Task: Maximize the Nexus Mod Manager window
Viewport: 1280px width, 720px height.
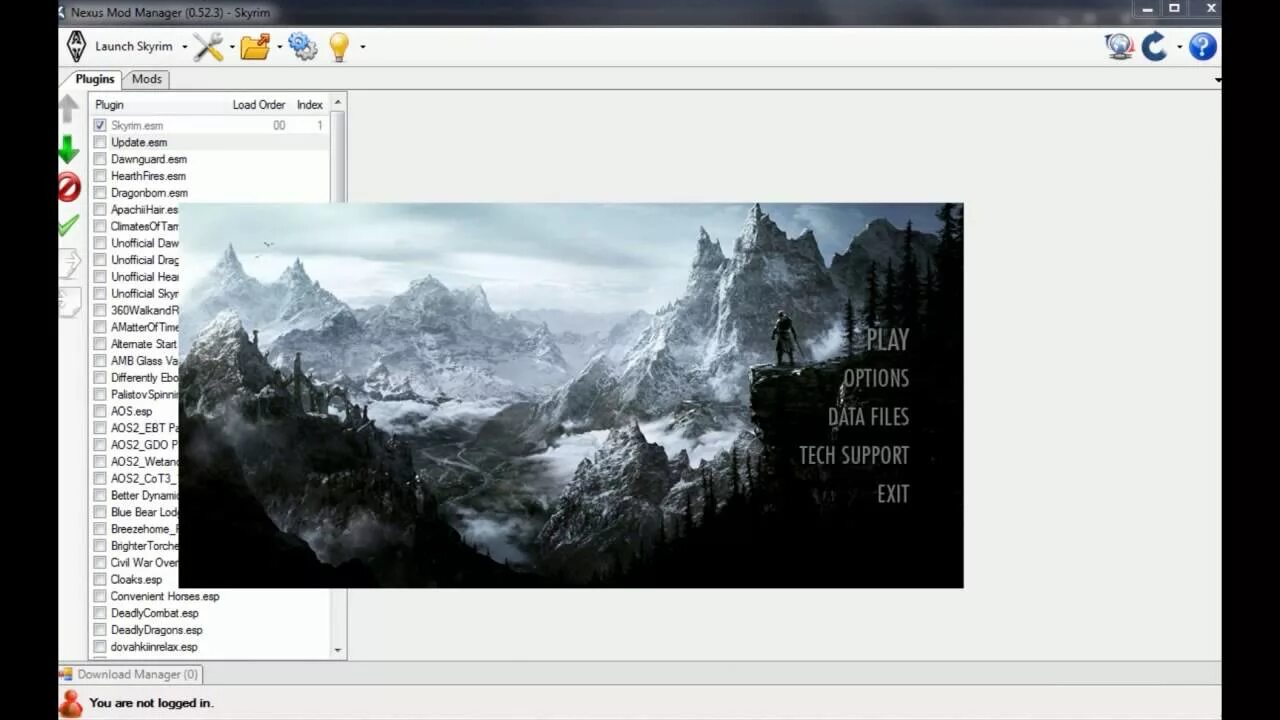Action: 1174,9
